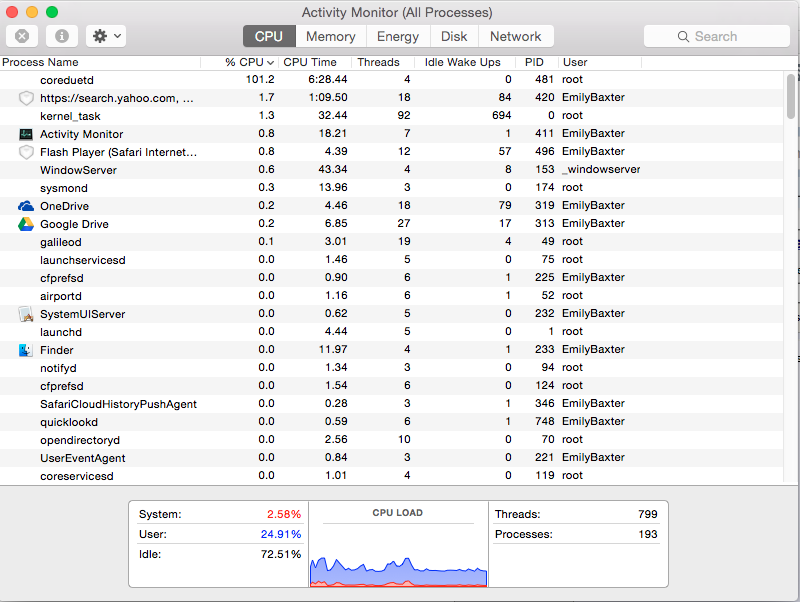The height and width of the screenshot is (602, 800).
Task: Select the launchd process row
Action: (x=391, y=332)
